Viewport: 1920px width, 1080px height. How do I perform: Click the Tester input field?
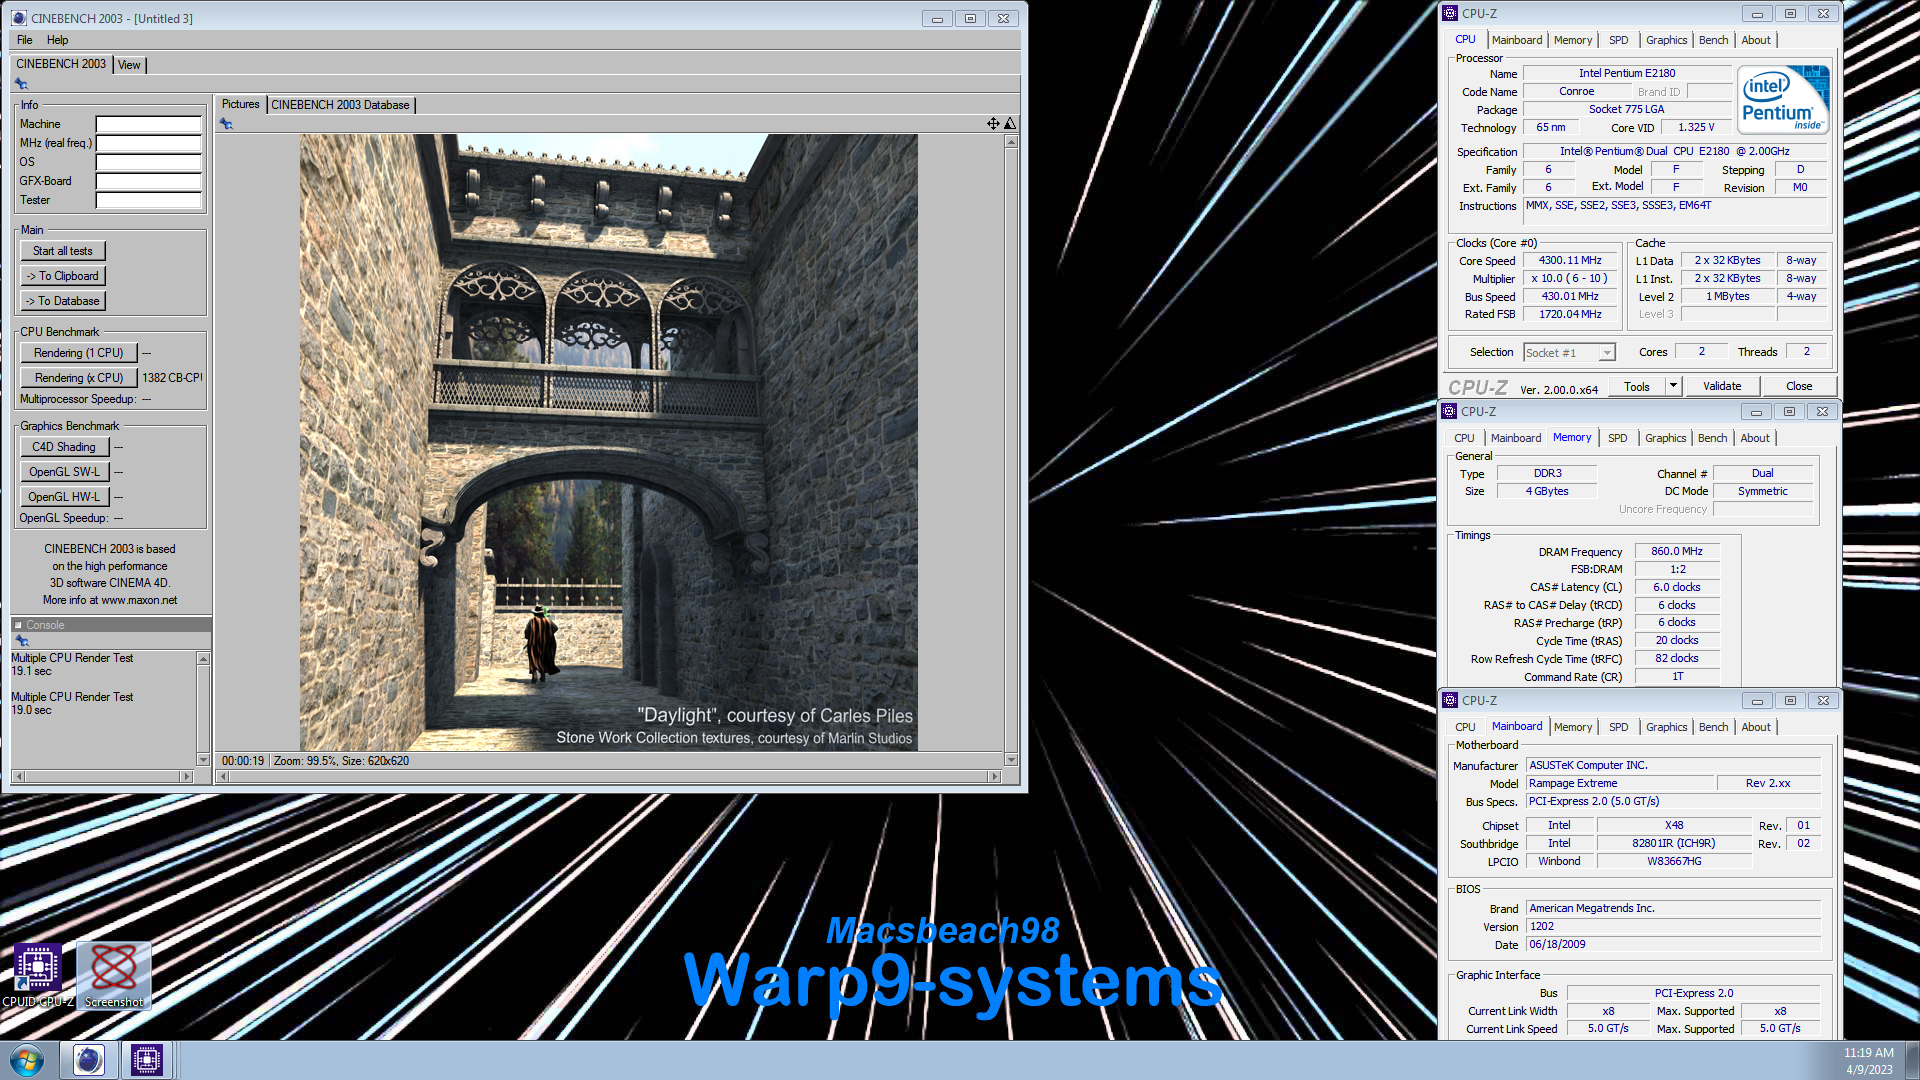click(x=148, y=200)
